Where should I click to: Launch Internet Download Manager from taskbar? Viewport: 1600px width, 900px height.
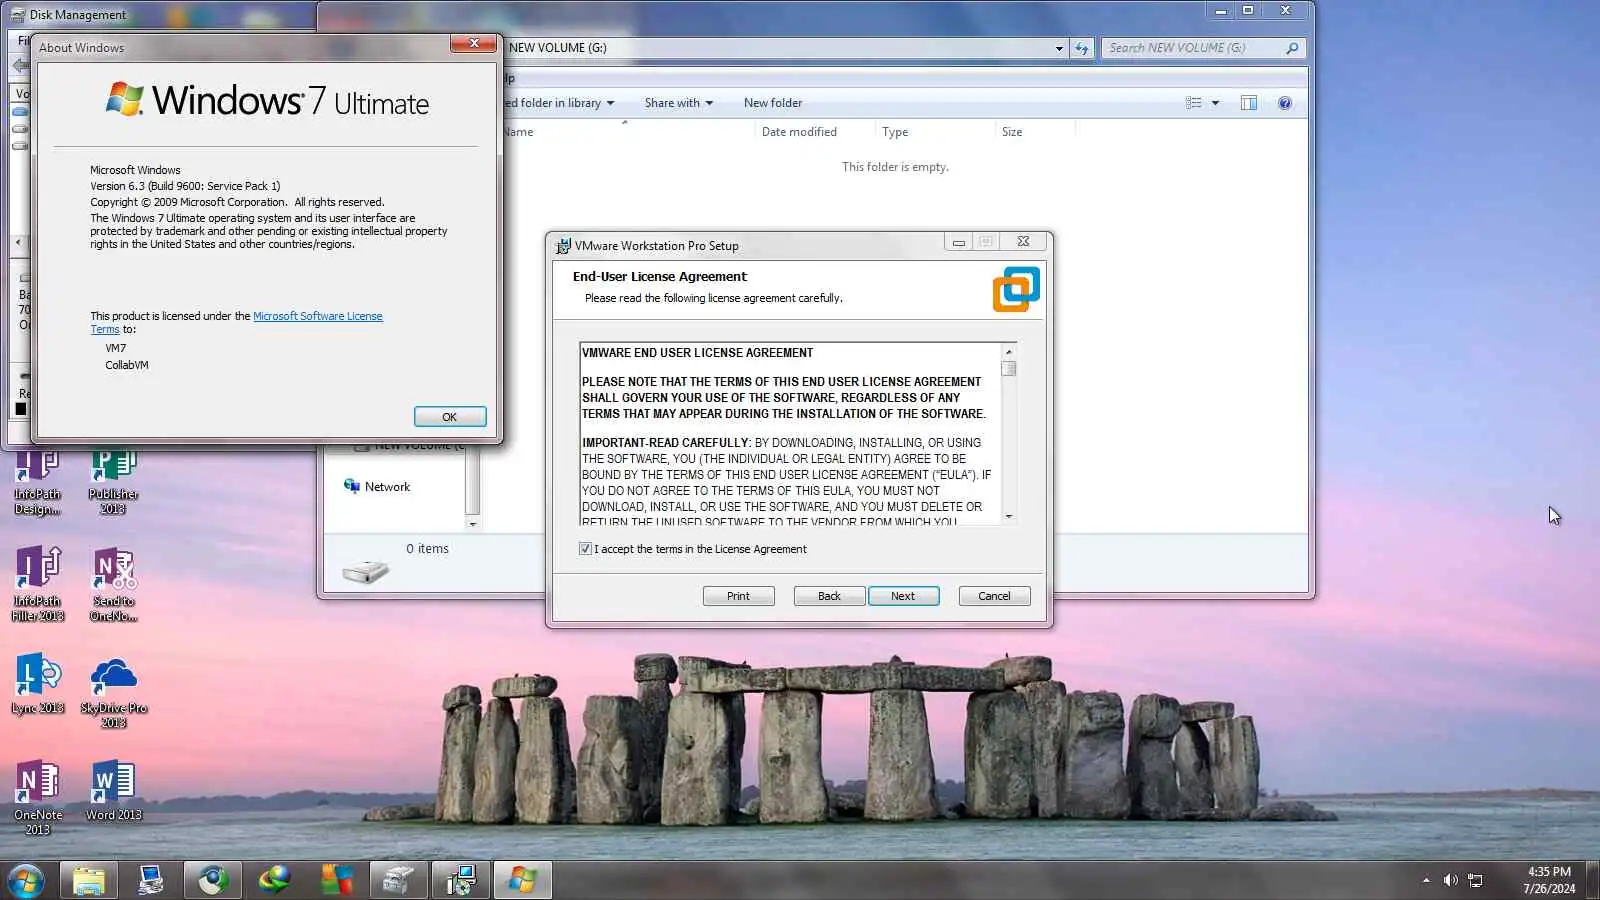point(275,881)
